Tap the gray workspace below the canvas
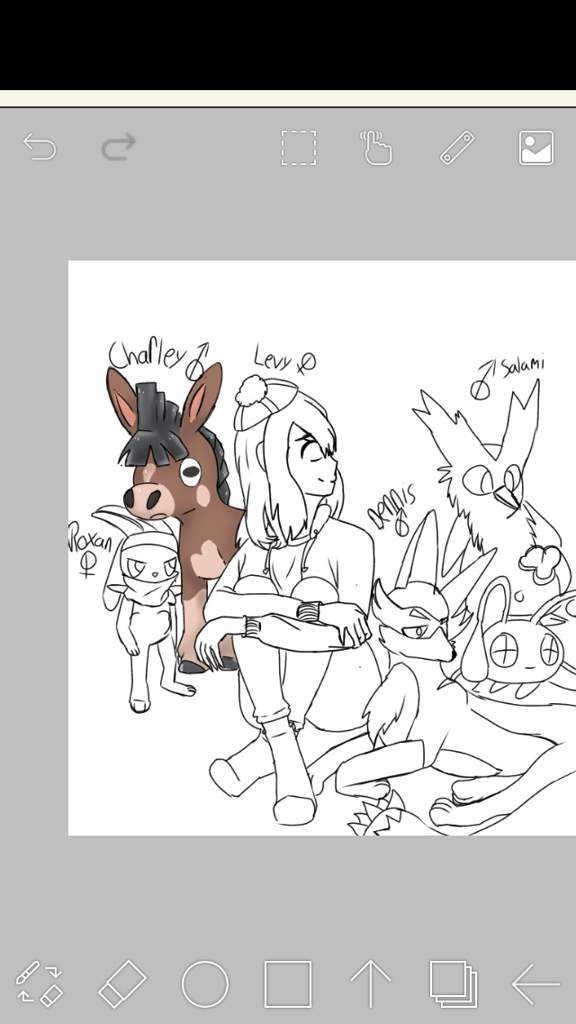This screenshot has width=576, height=1024. (x=288, y=895)
